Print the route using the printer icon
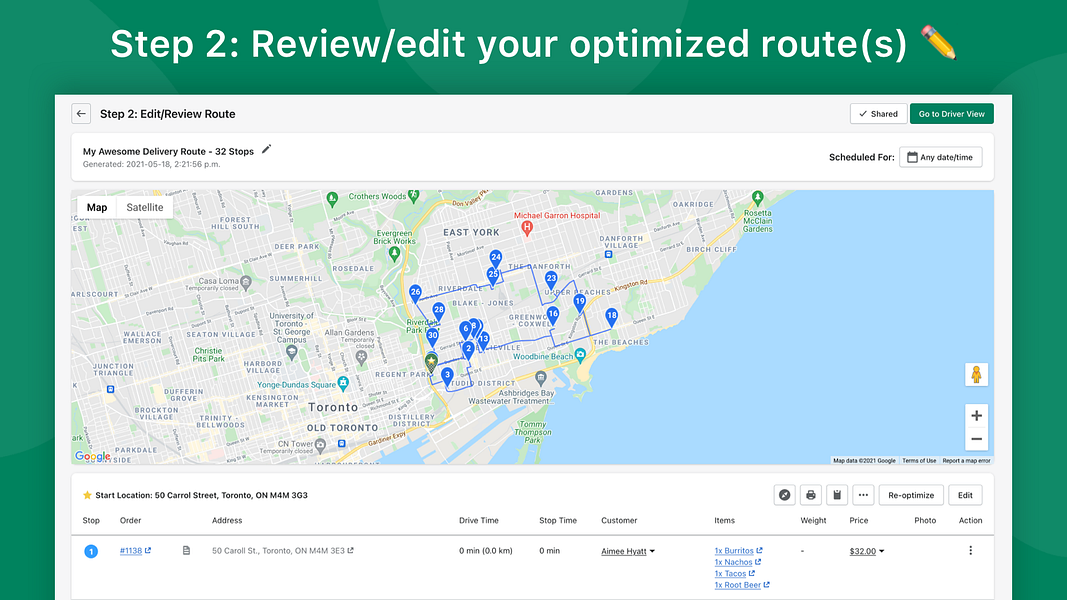This screenshot has height=600, width=1067. pos(810,495)
